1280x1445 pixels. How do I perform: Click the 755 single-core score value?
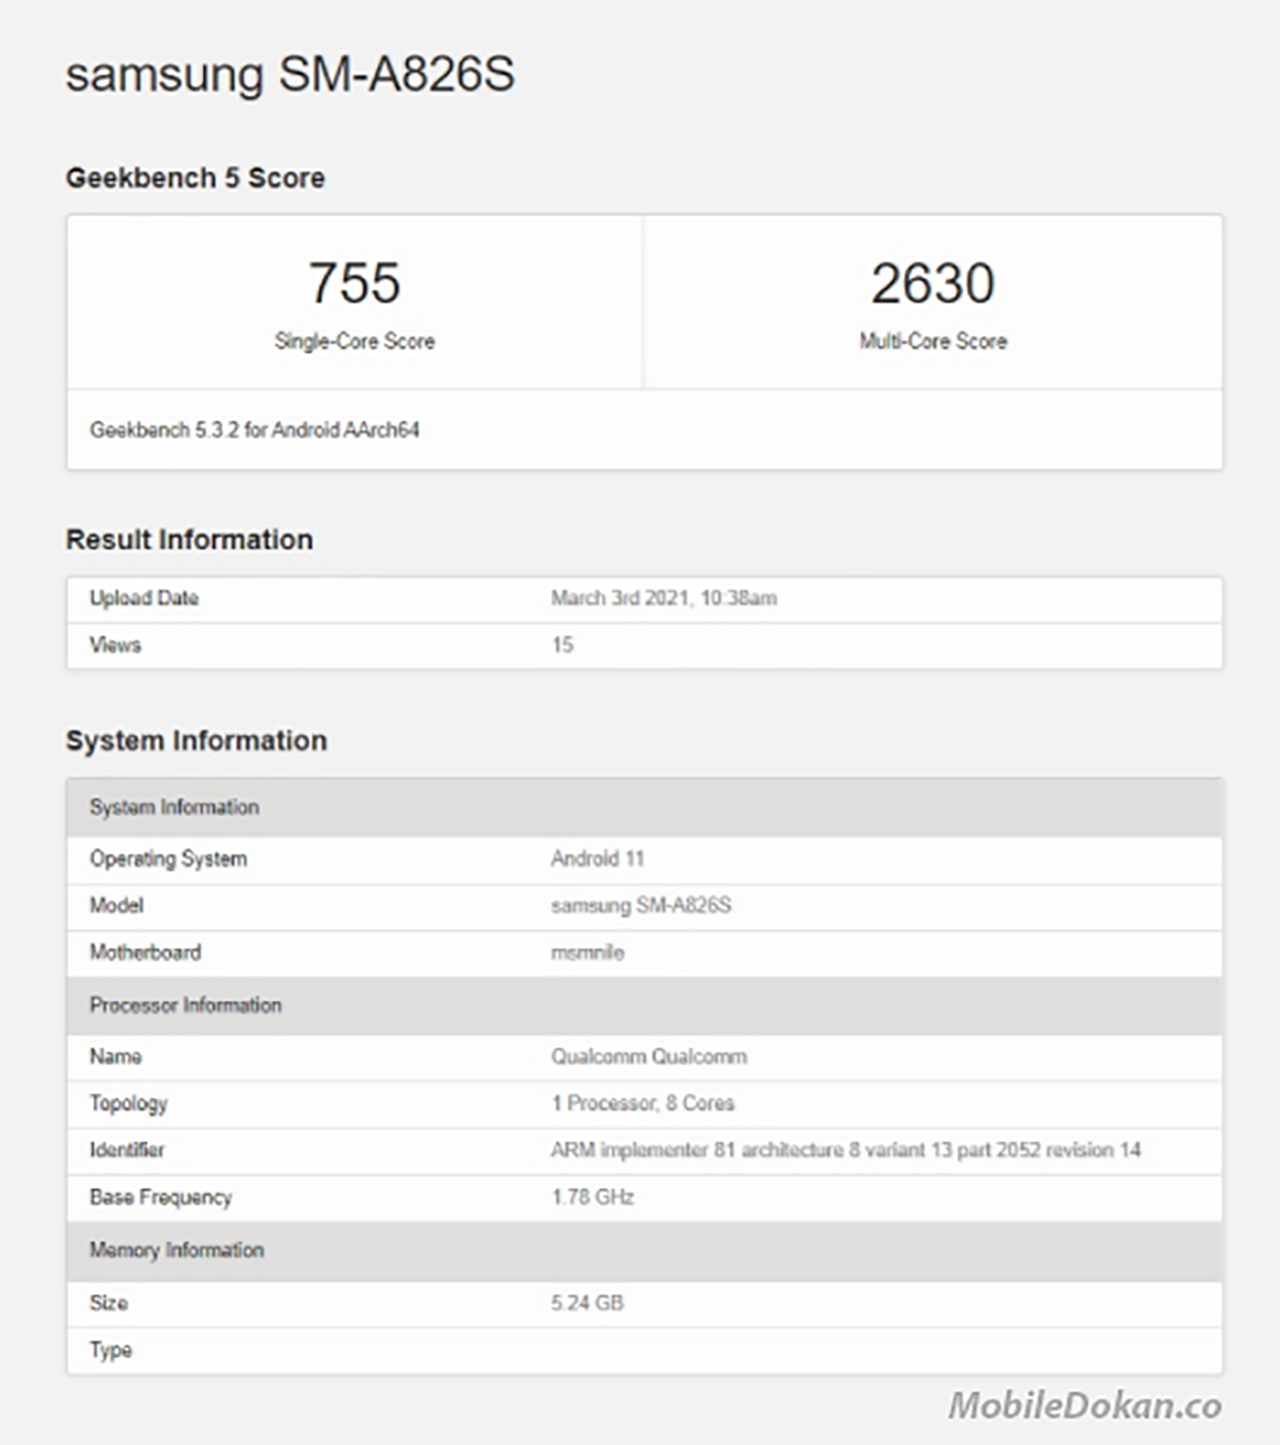pos(354,283)
